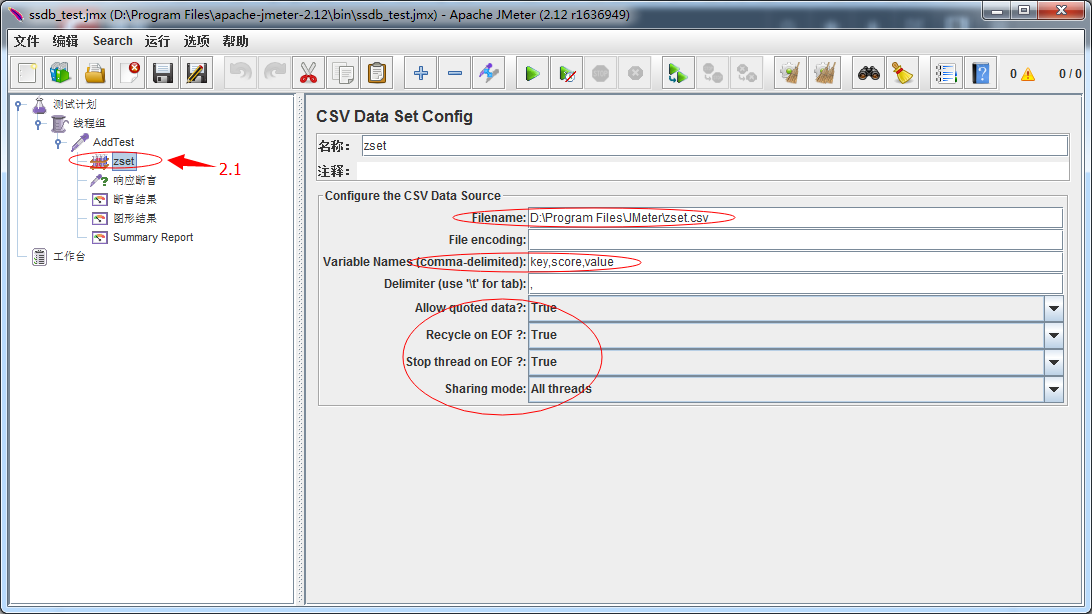
Task: Save the test plan with floppy icon
Action: [x=163, y=73]
